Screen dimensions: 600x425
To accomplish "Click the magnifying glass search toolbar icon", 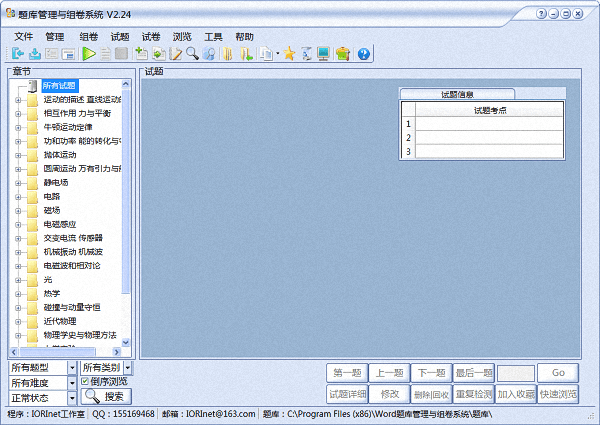I will click(x=192, y=53).
